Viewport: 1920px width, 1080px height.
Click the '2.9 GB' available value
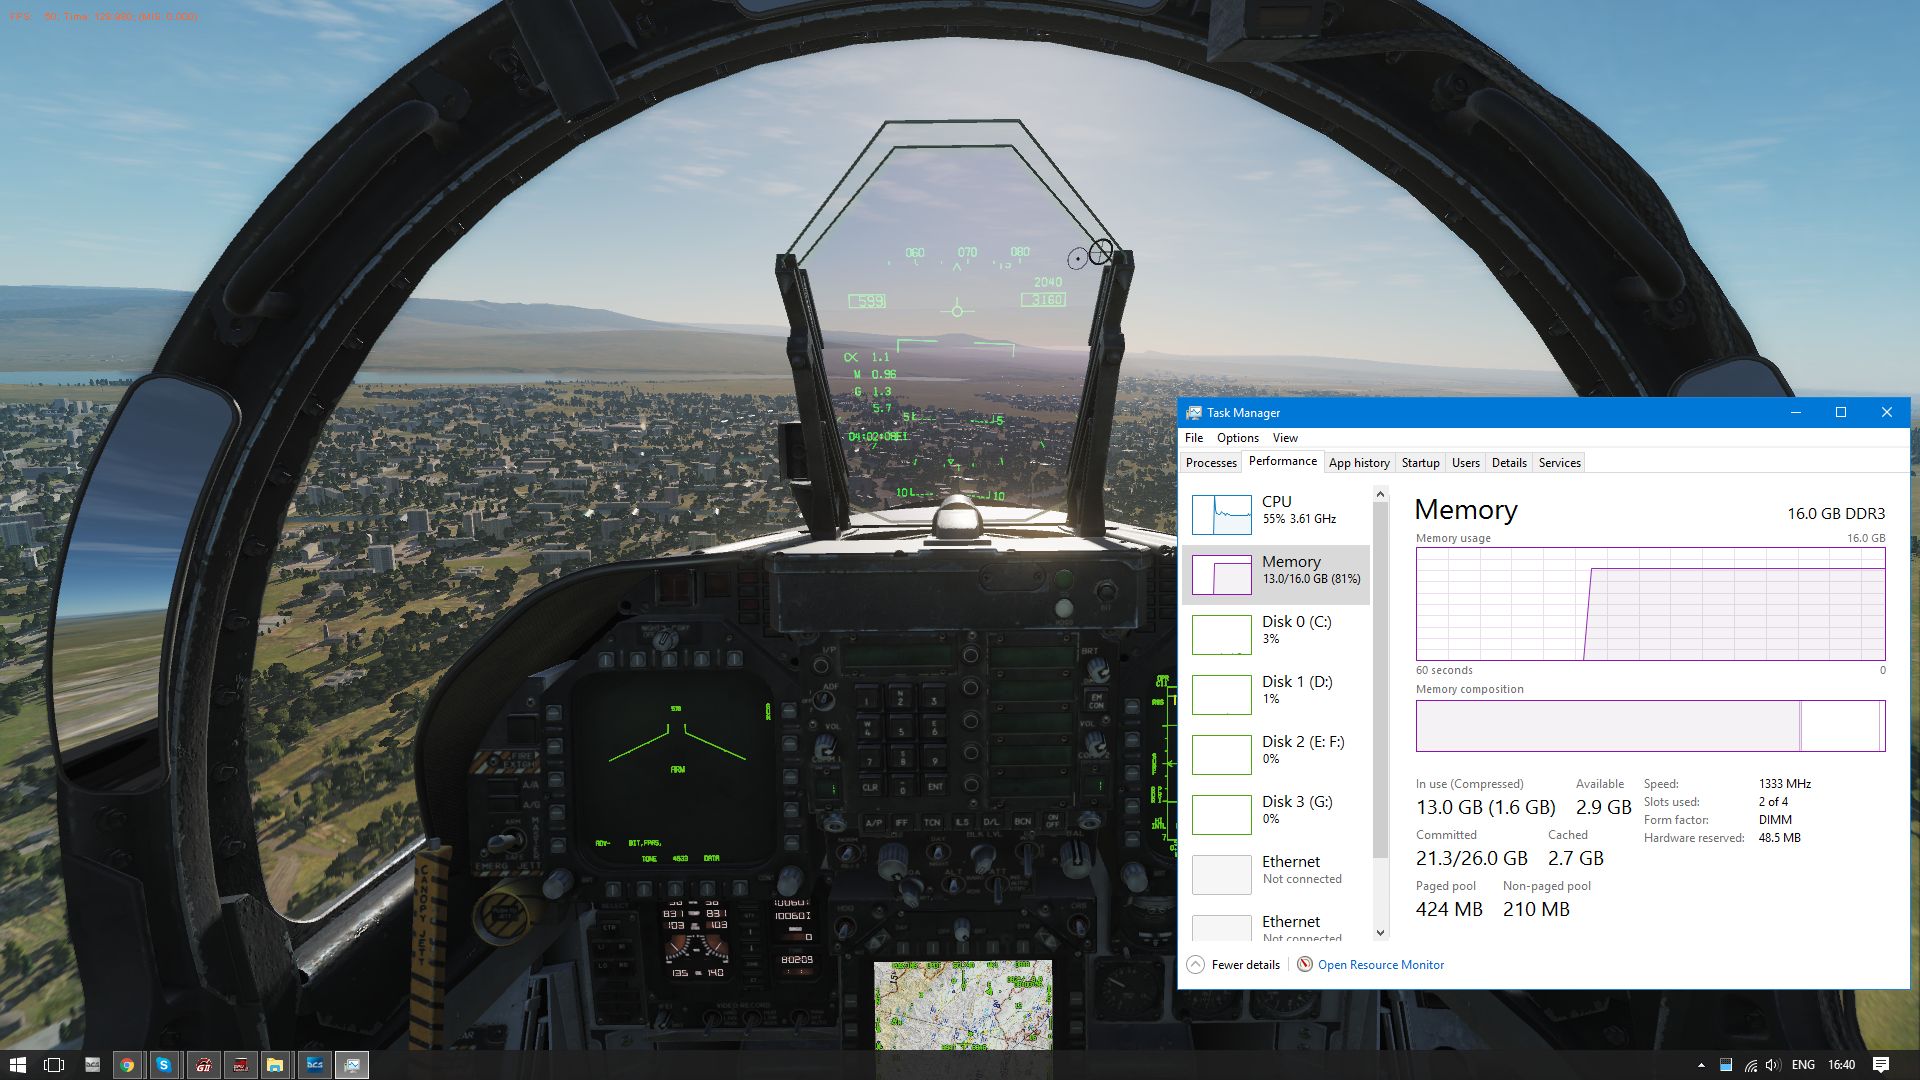tap(1603, 808)
